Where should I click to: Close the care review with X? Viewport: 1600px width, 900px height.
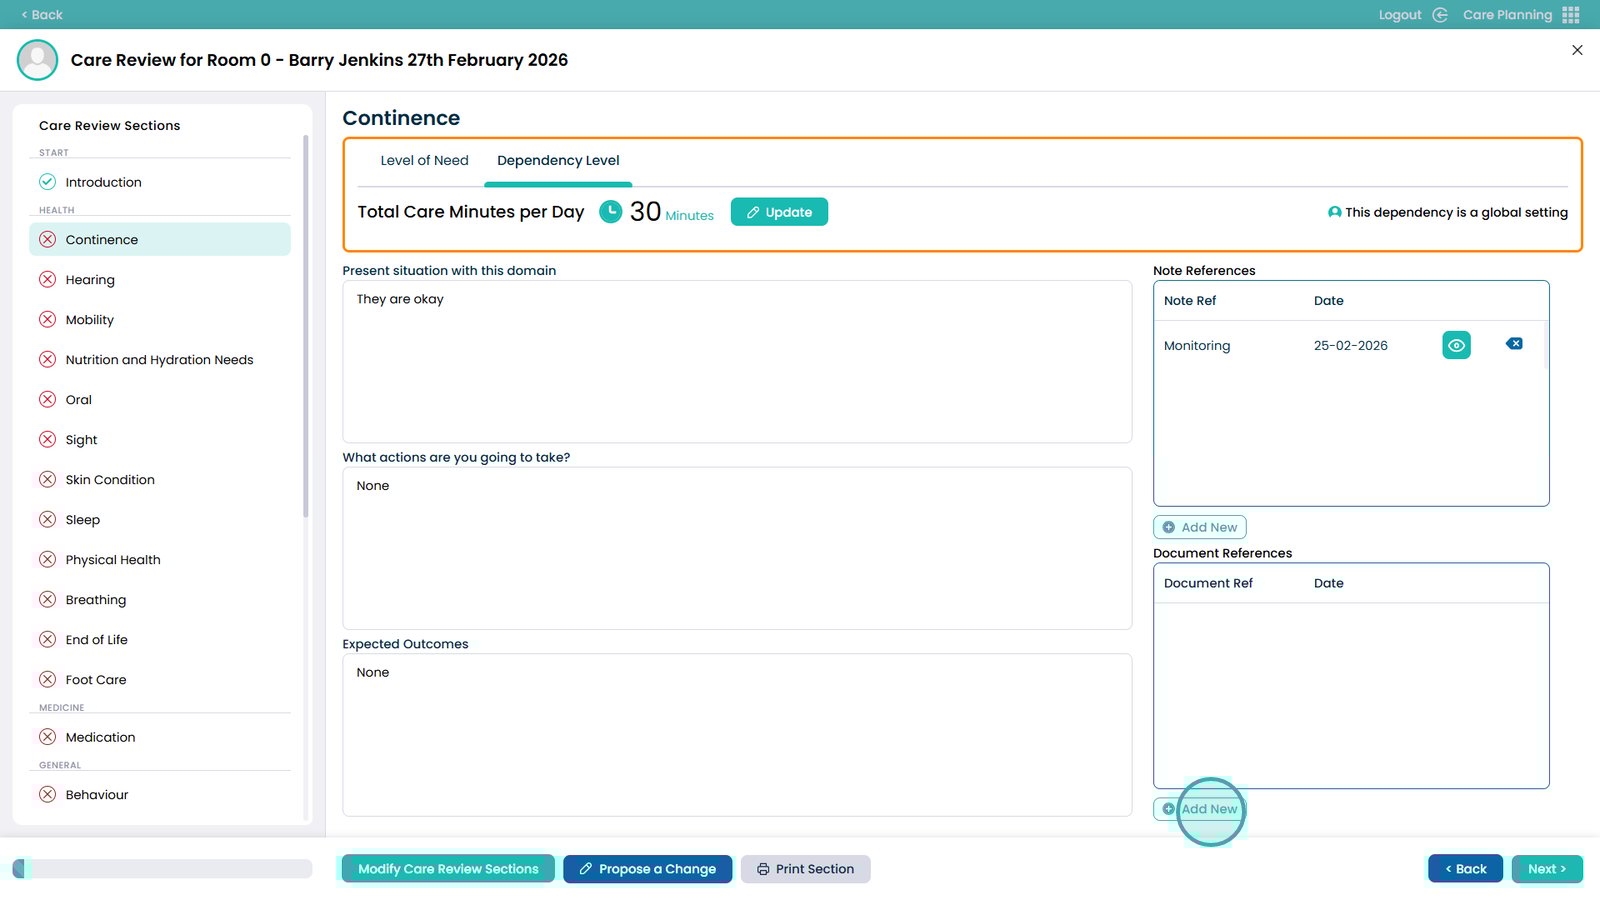point(1577,50)
